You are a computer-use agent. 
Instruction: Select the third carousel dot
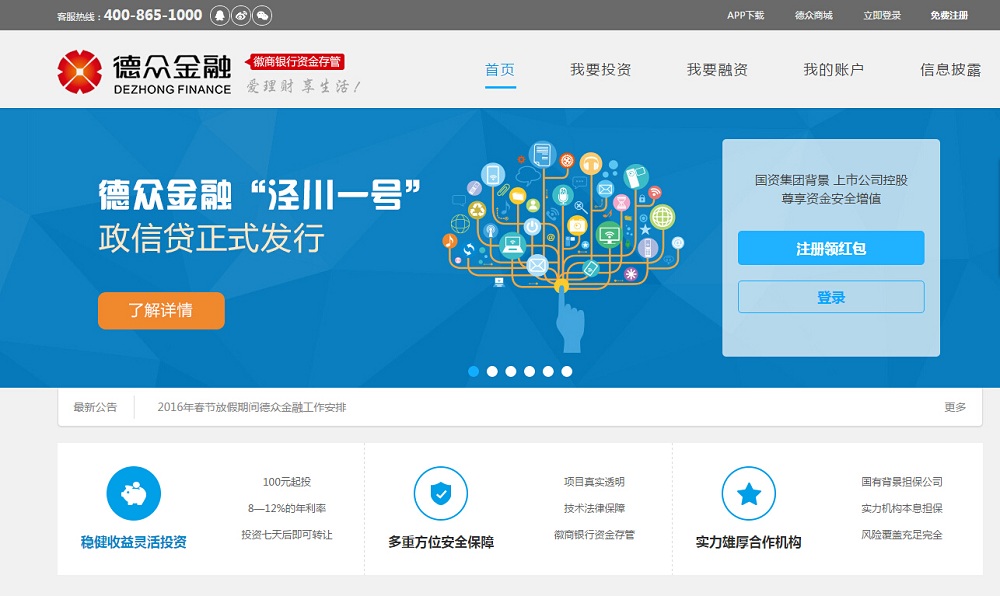tap(511, 372)
